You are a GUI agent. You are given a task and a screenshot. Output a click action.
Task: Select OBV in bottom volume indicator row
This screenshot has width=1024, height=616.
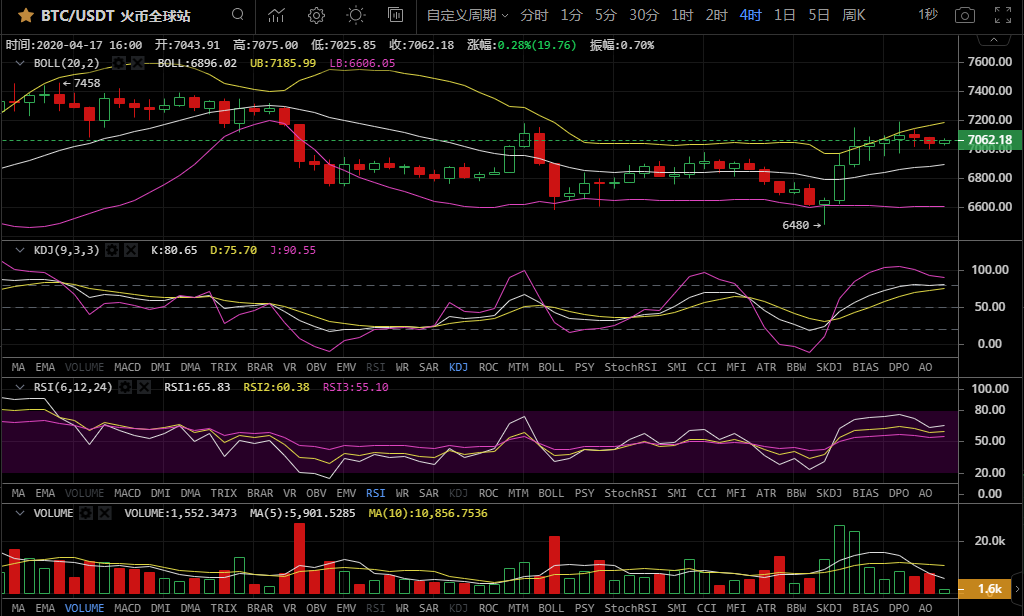pos(316,608)
